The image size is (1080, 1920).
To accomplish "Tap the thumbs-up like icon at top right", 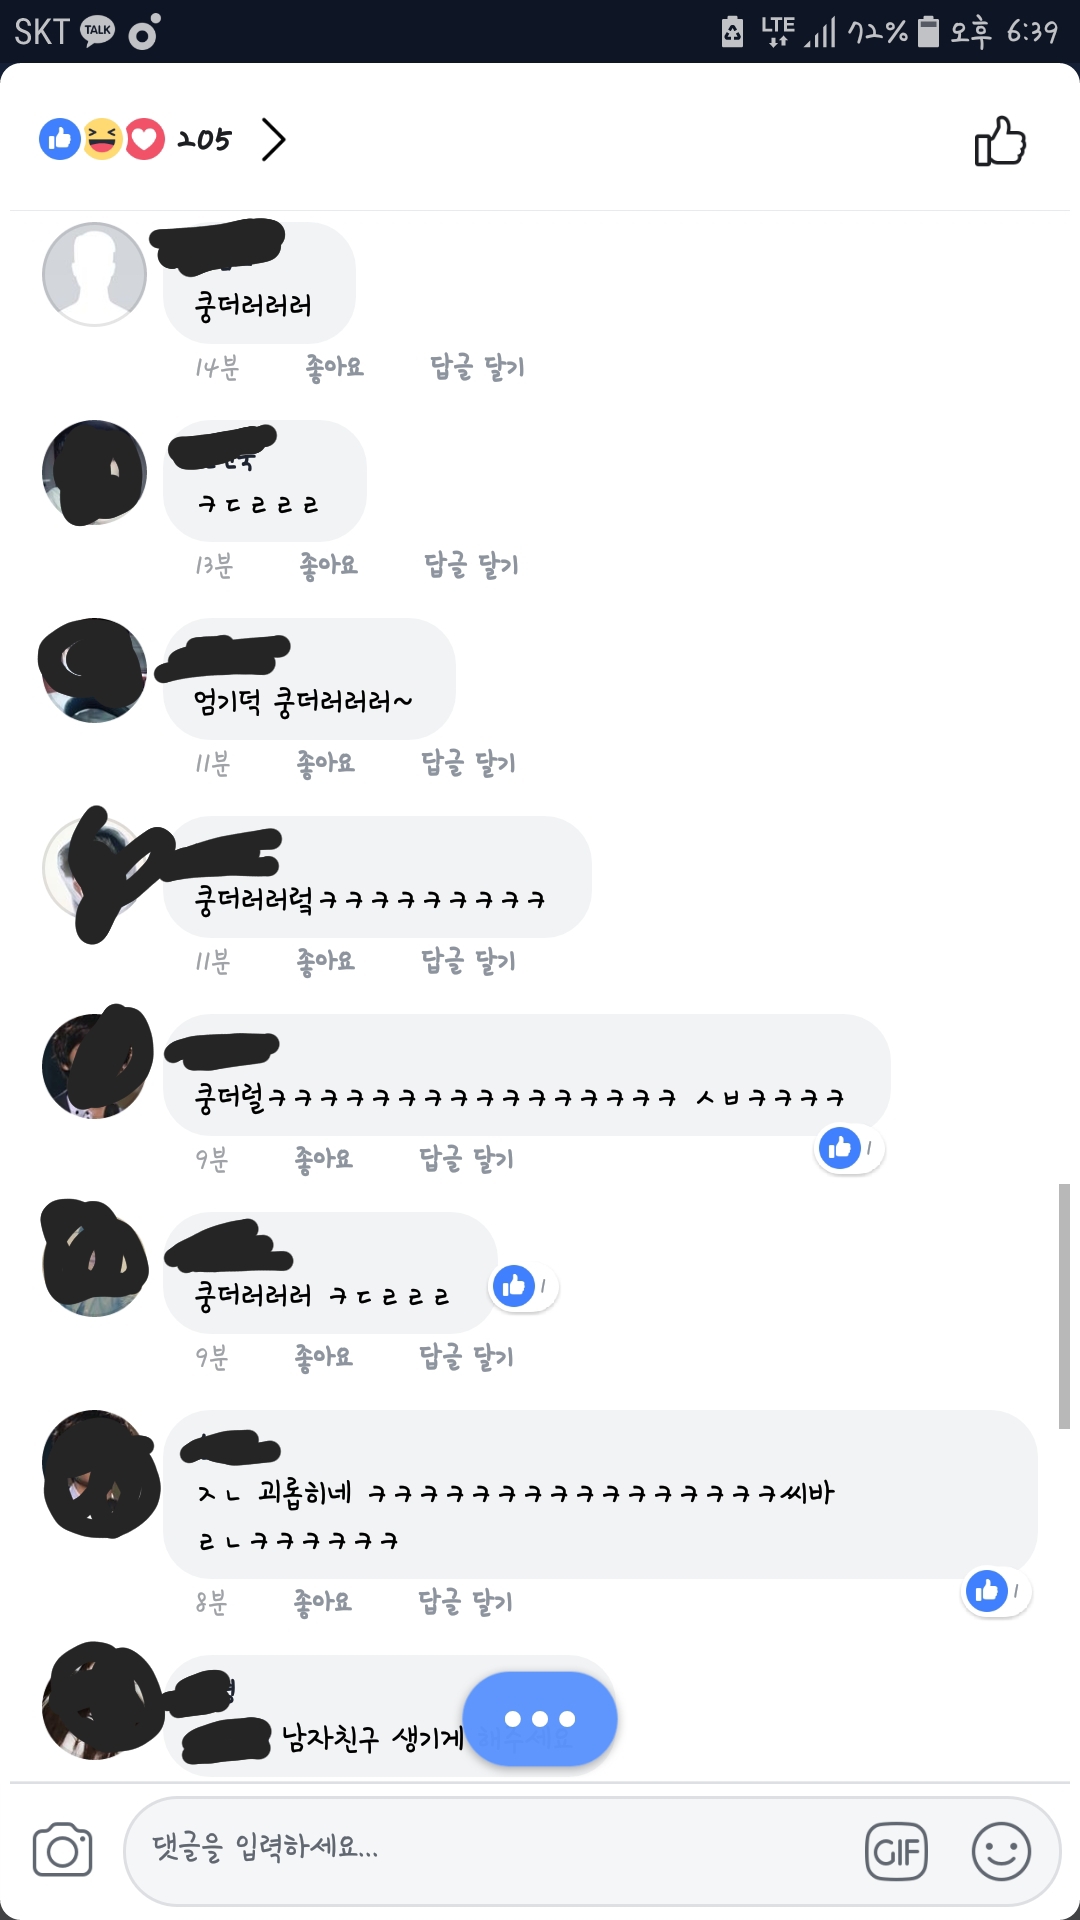I will coord(1000,141).
